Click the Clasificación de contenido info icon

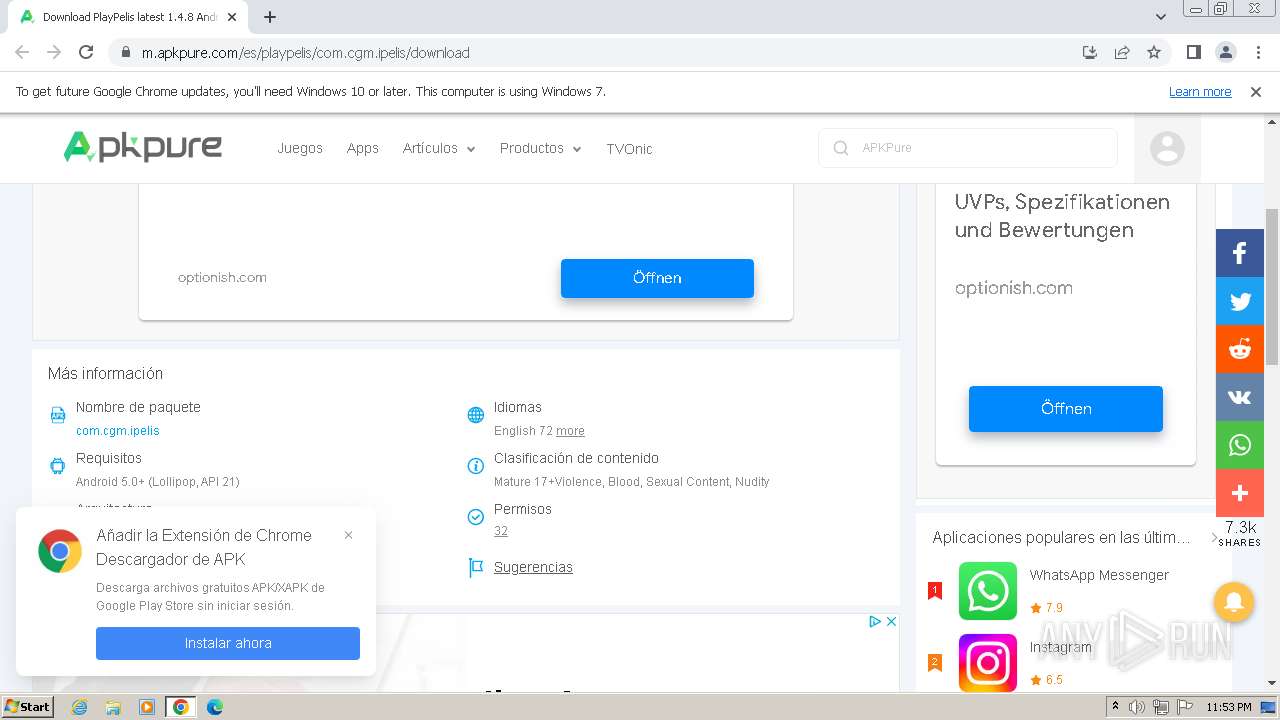pos(476,466)
